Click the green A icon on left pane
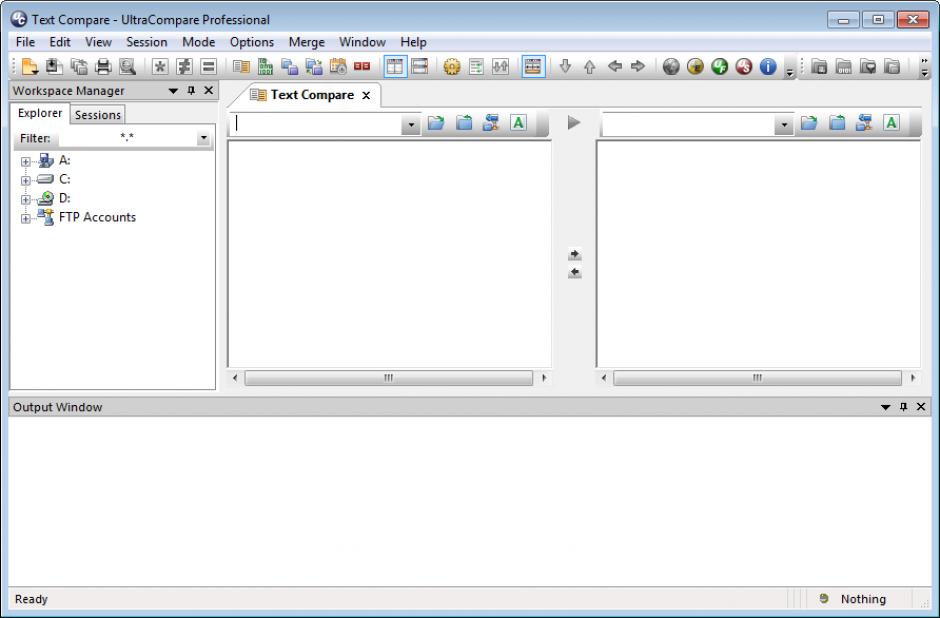Screen dimensions: 940x618 pyautogui.click(x=519, y=123)
